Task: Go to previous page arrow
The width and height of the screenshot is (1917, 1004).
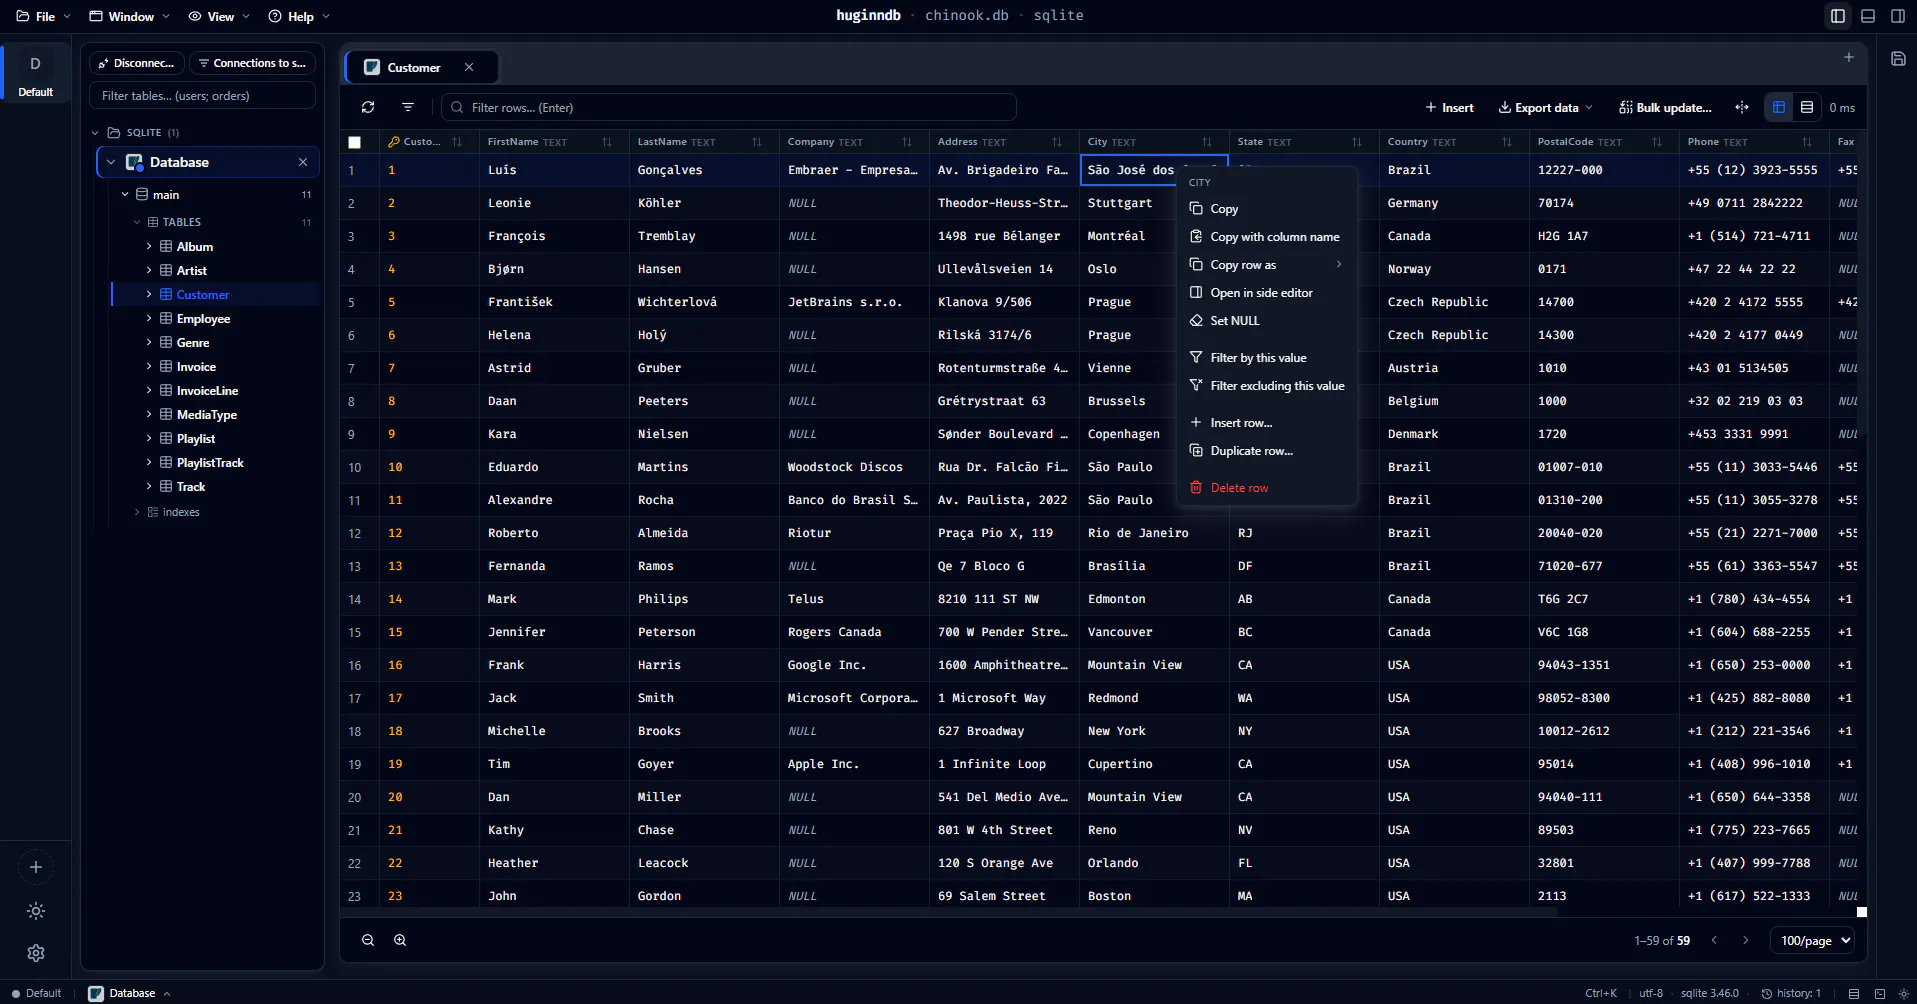Action: (x=1714, y=940)
